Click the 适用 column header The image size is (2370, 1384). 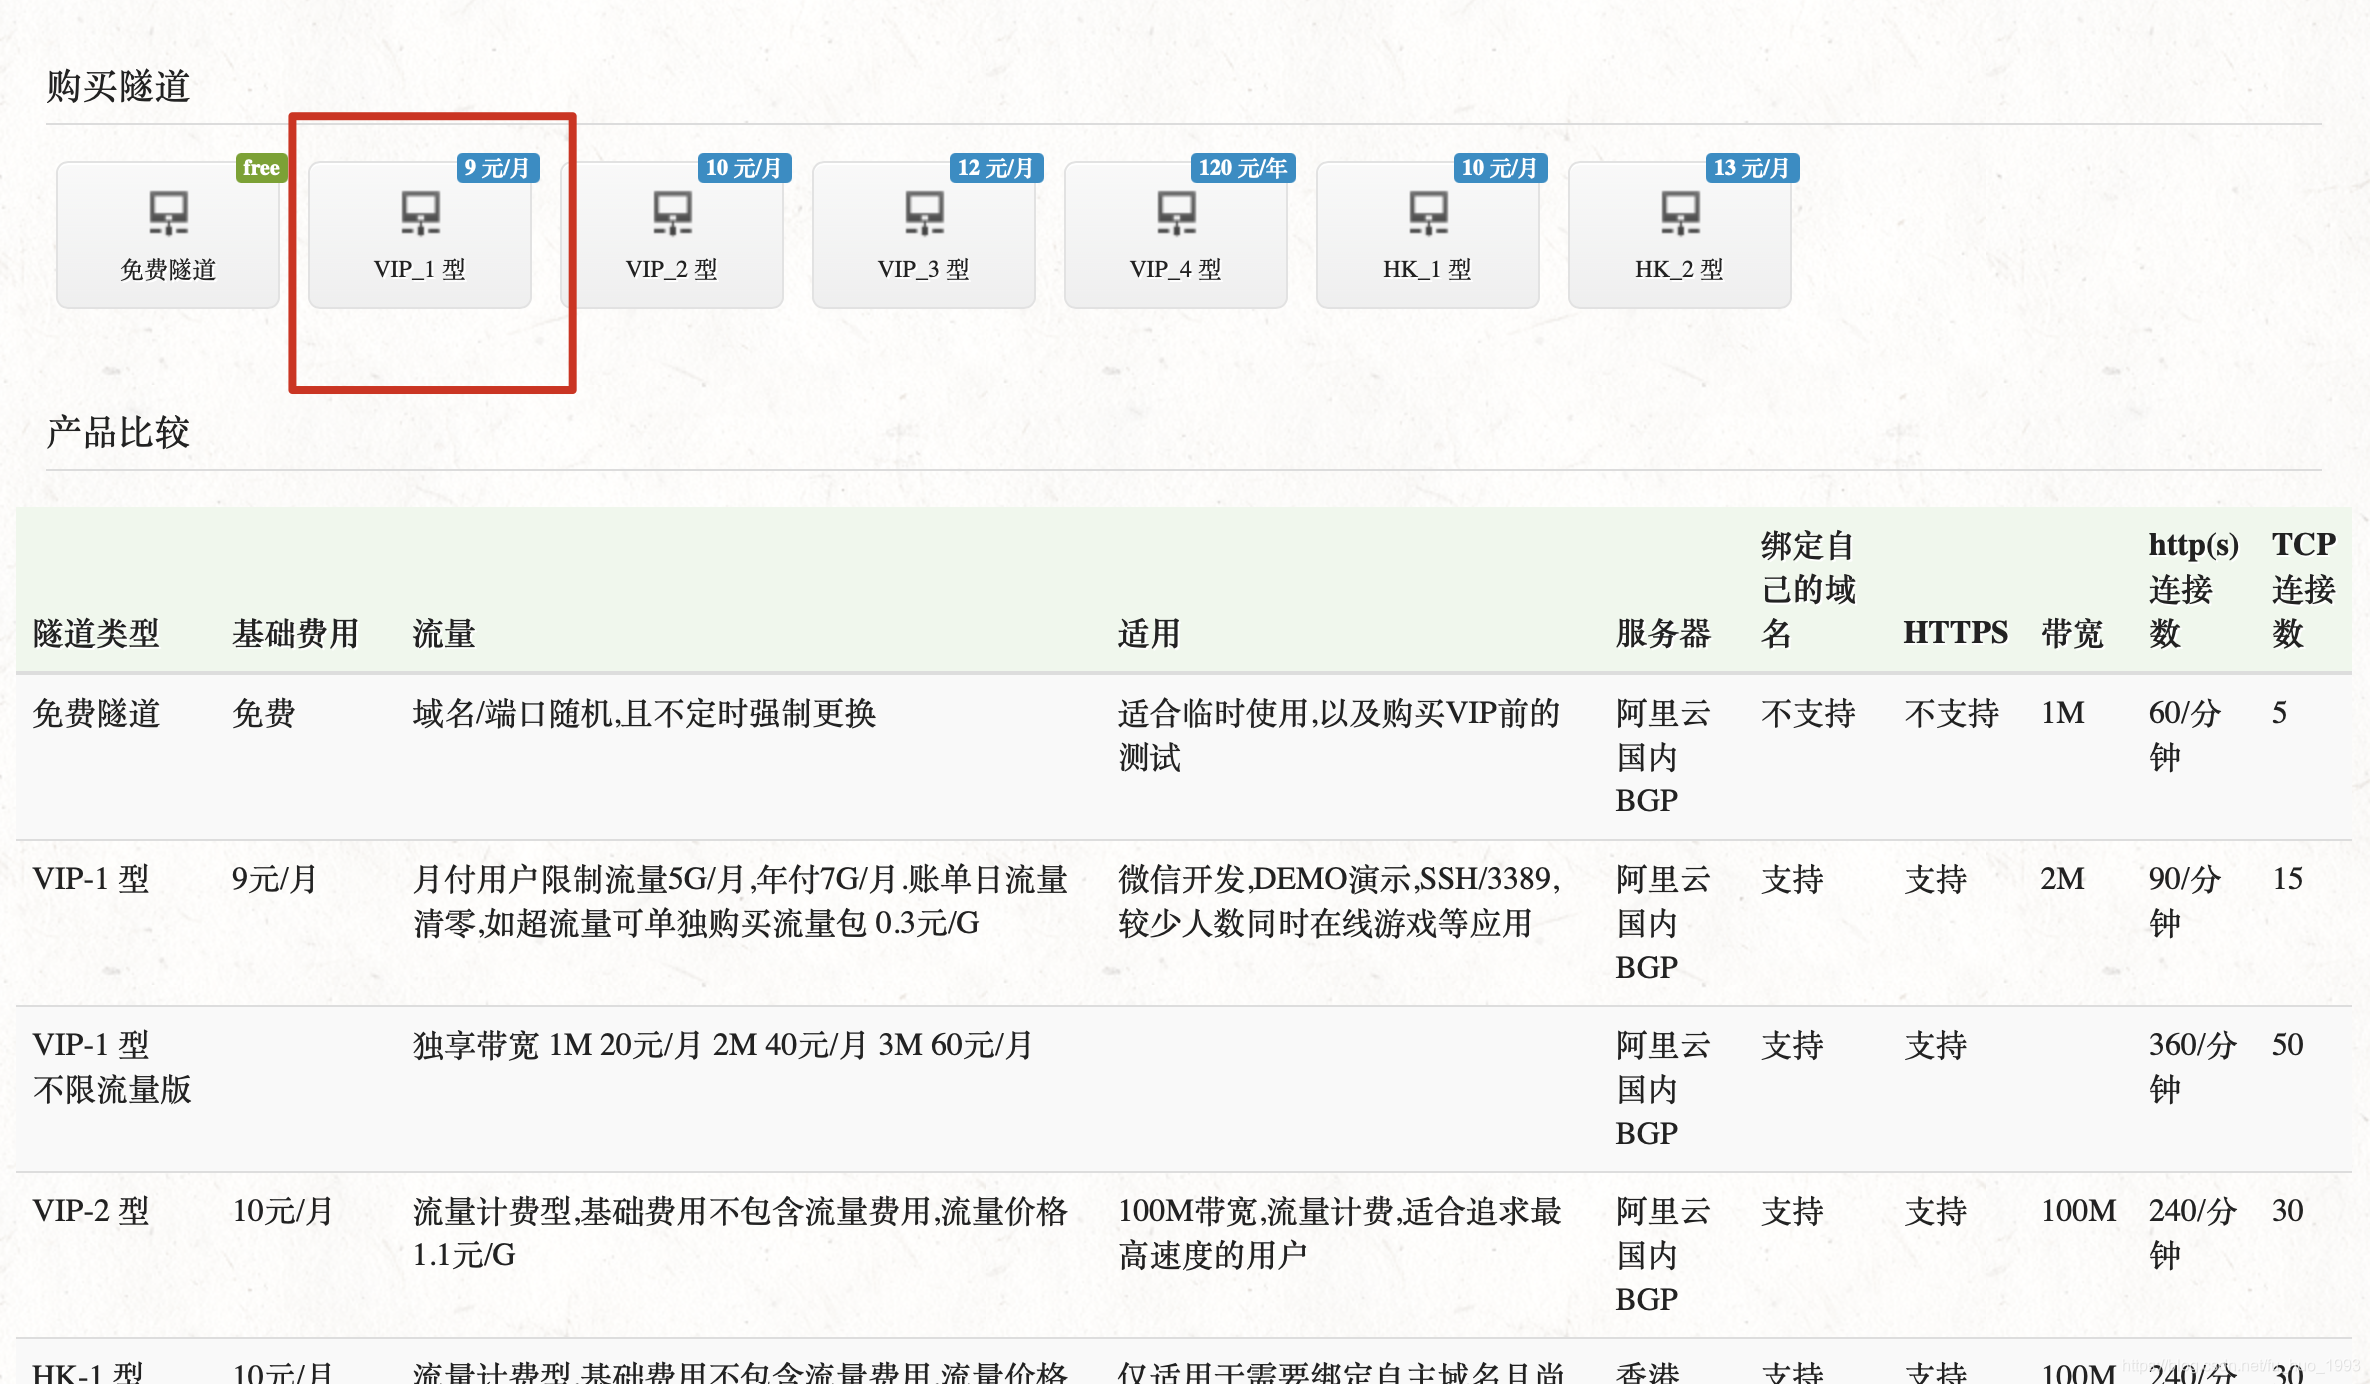(1149, 633)
